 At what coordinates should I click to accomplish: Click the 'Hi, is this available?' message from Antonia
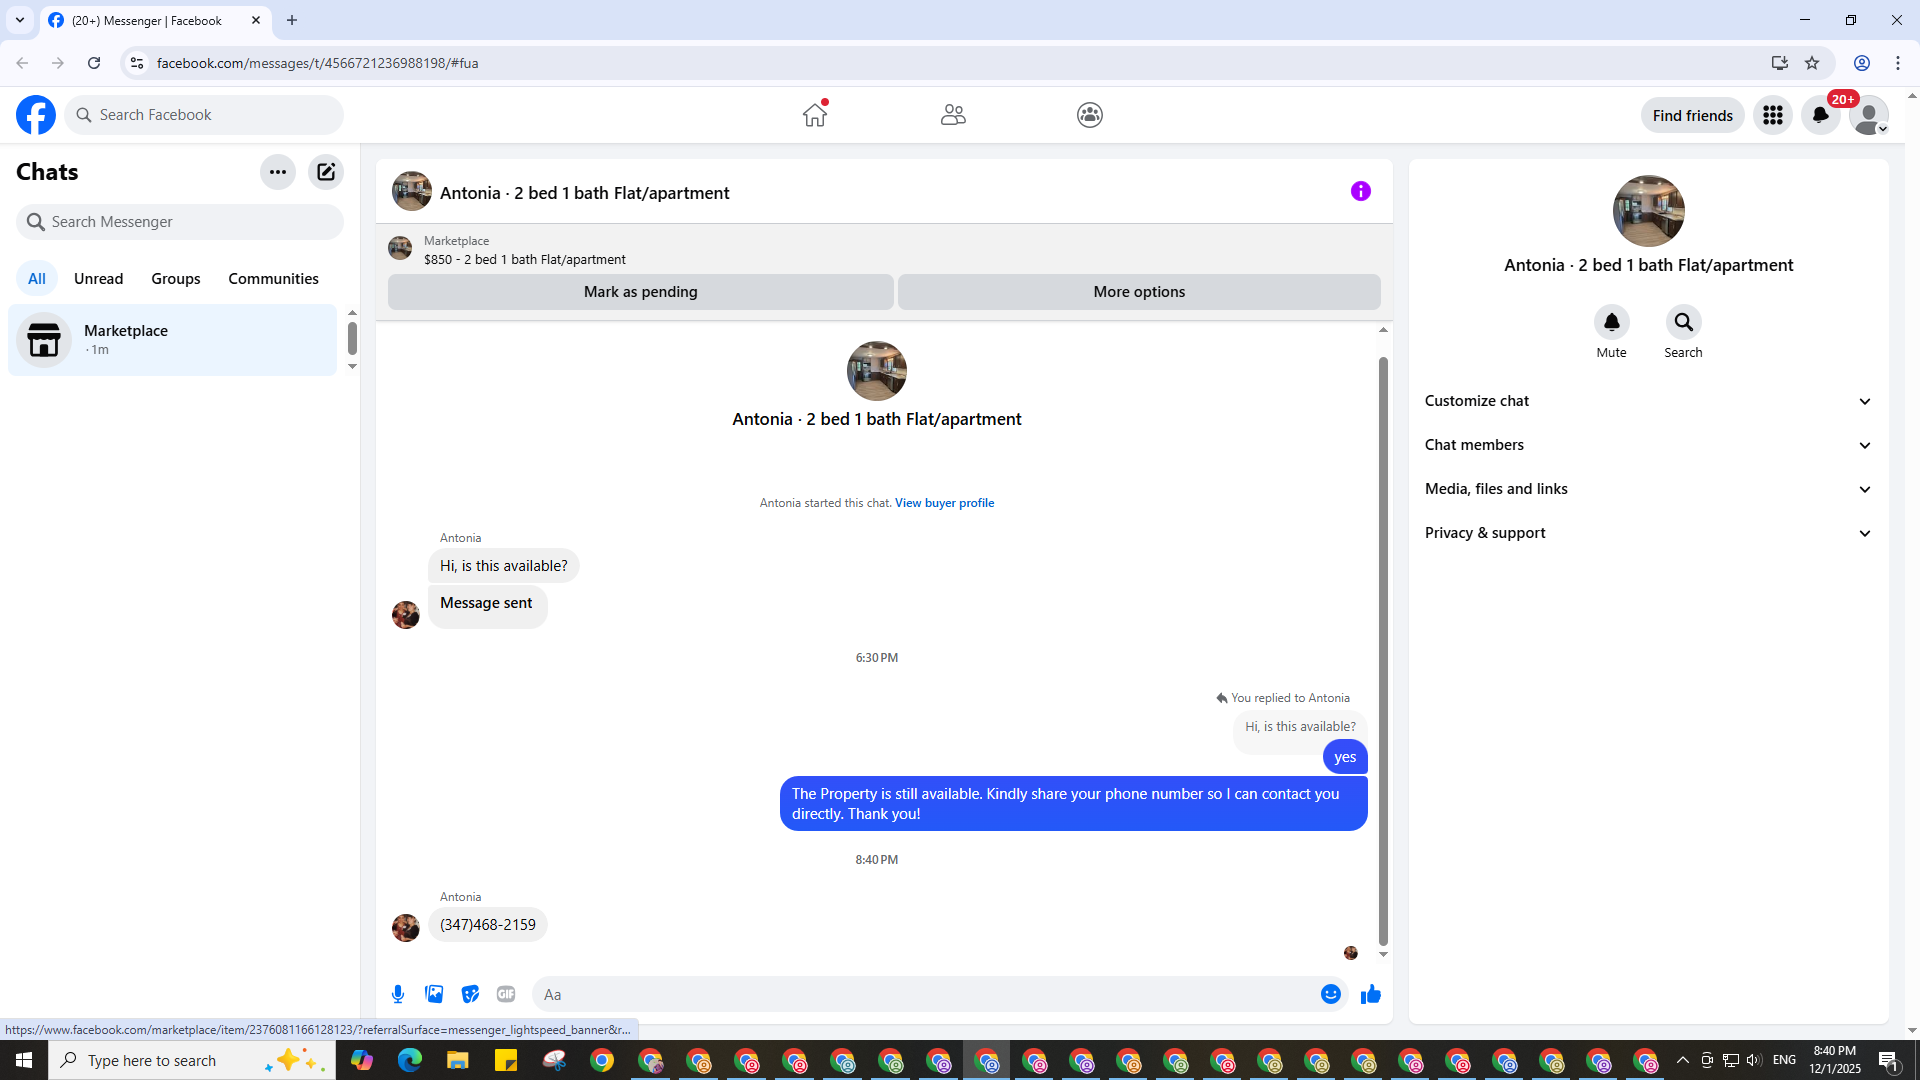(504, 566)
